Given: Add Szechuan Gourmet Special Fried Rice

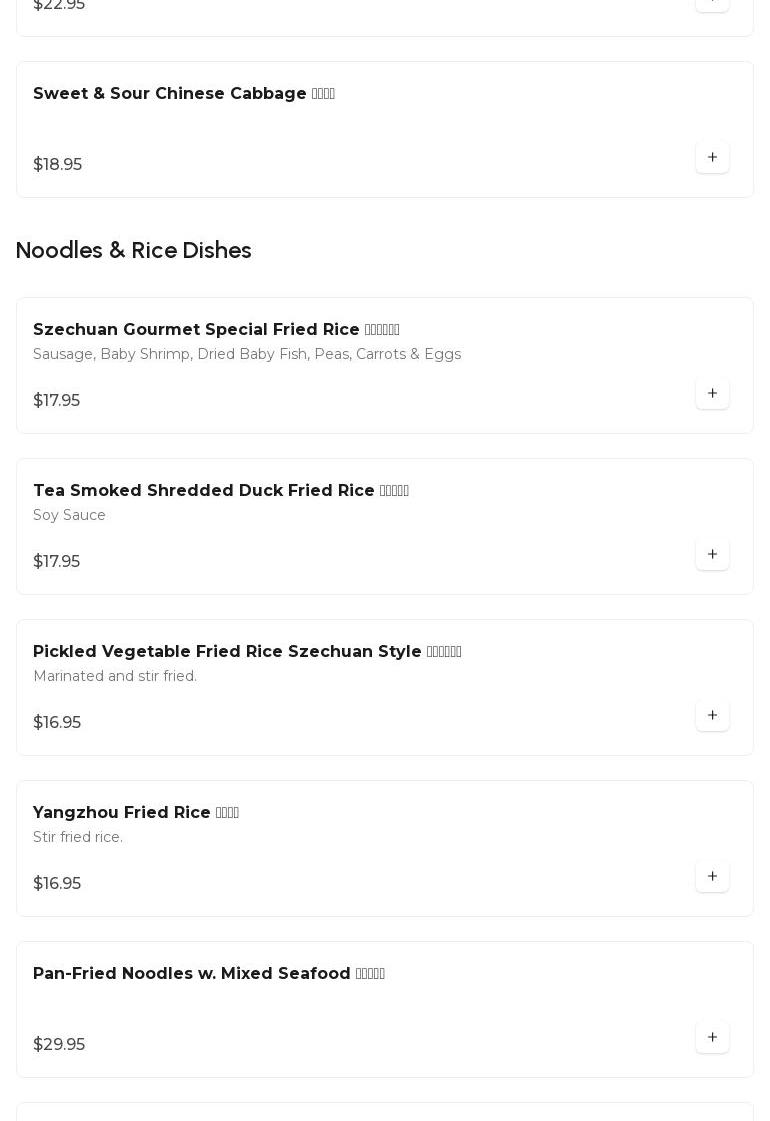Looking at the screenshot, I should 712,393.
